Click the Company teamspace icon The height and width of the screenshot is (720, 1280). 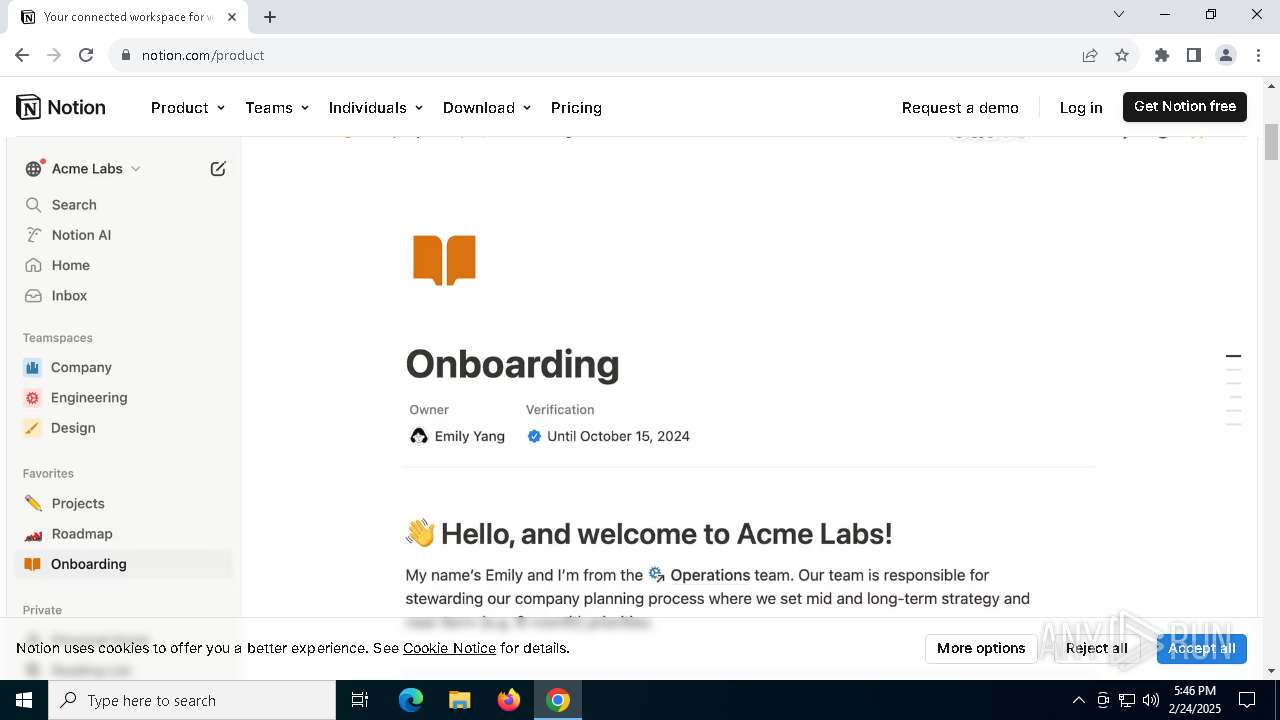click(x=32, y=368)
